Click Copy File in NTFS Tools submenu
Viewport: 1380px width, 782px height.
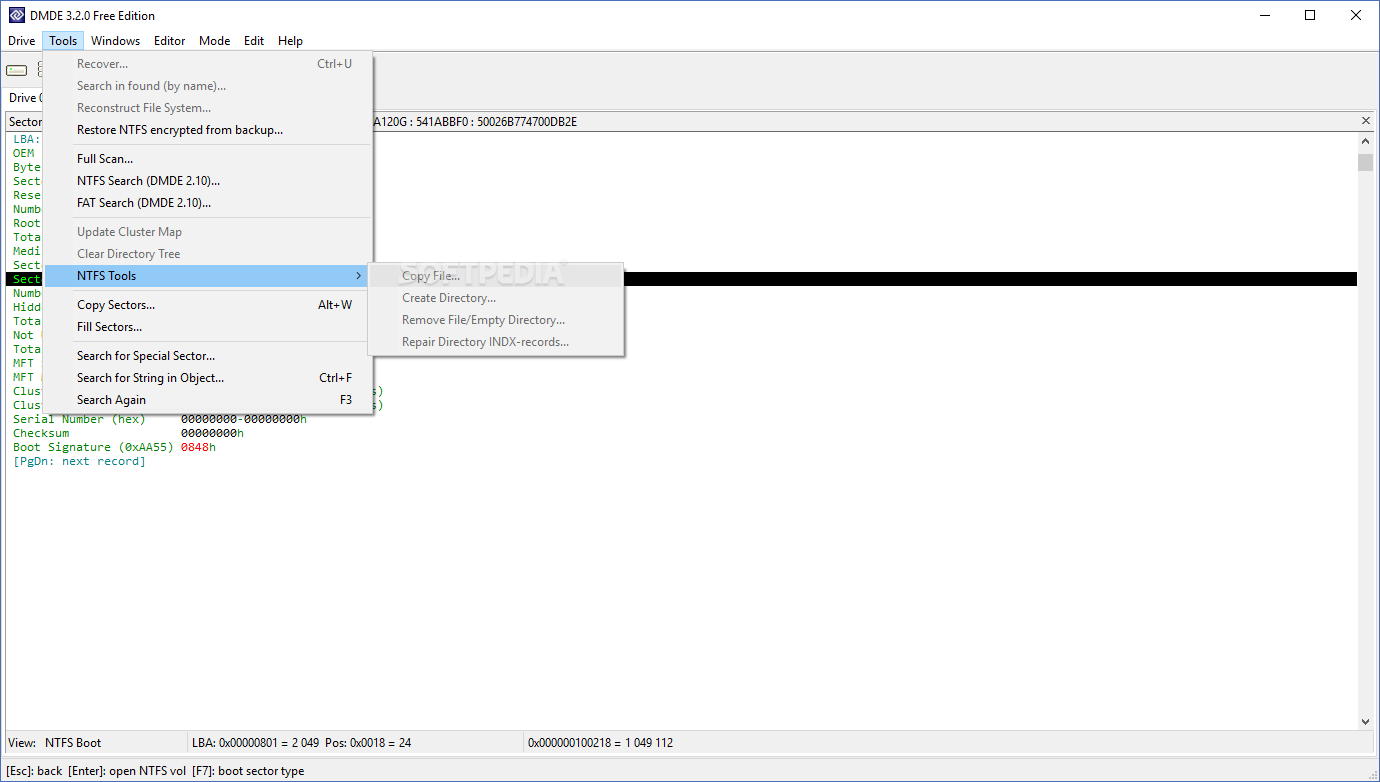click(496, 276)
